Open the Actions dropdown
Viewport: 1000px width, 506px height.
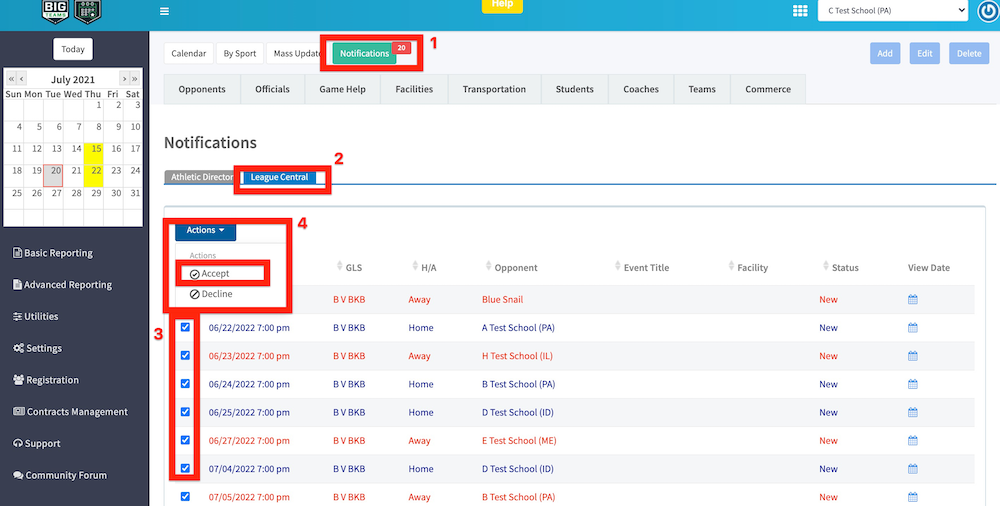pyautogui.click(x=205, y=230)
